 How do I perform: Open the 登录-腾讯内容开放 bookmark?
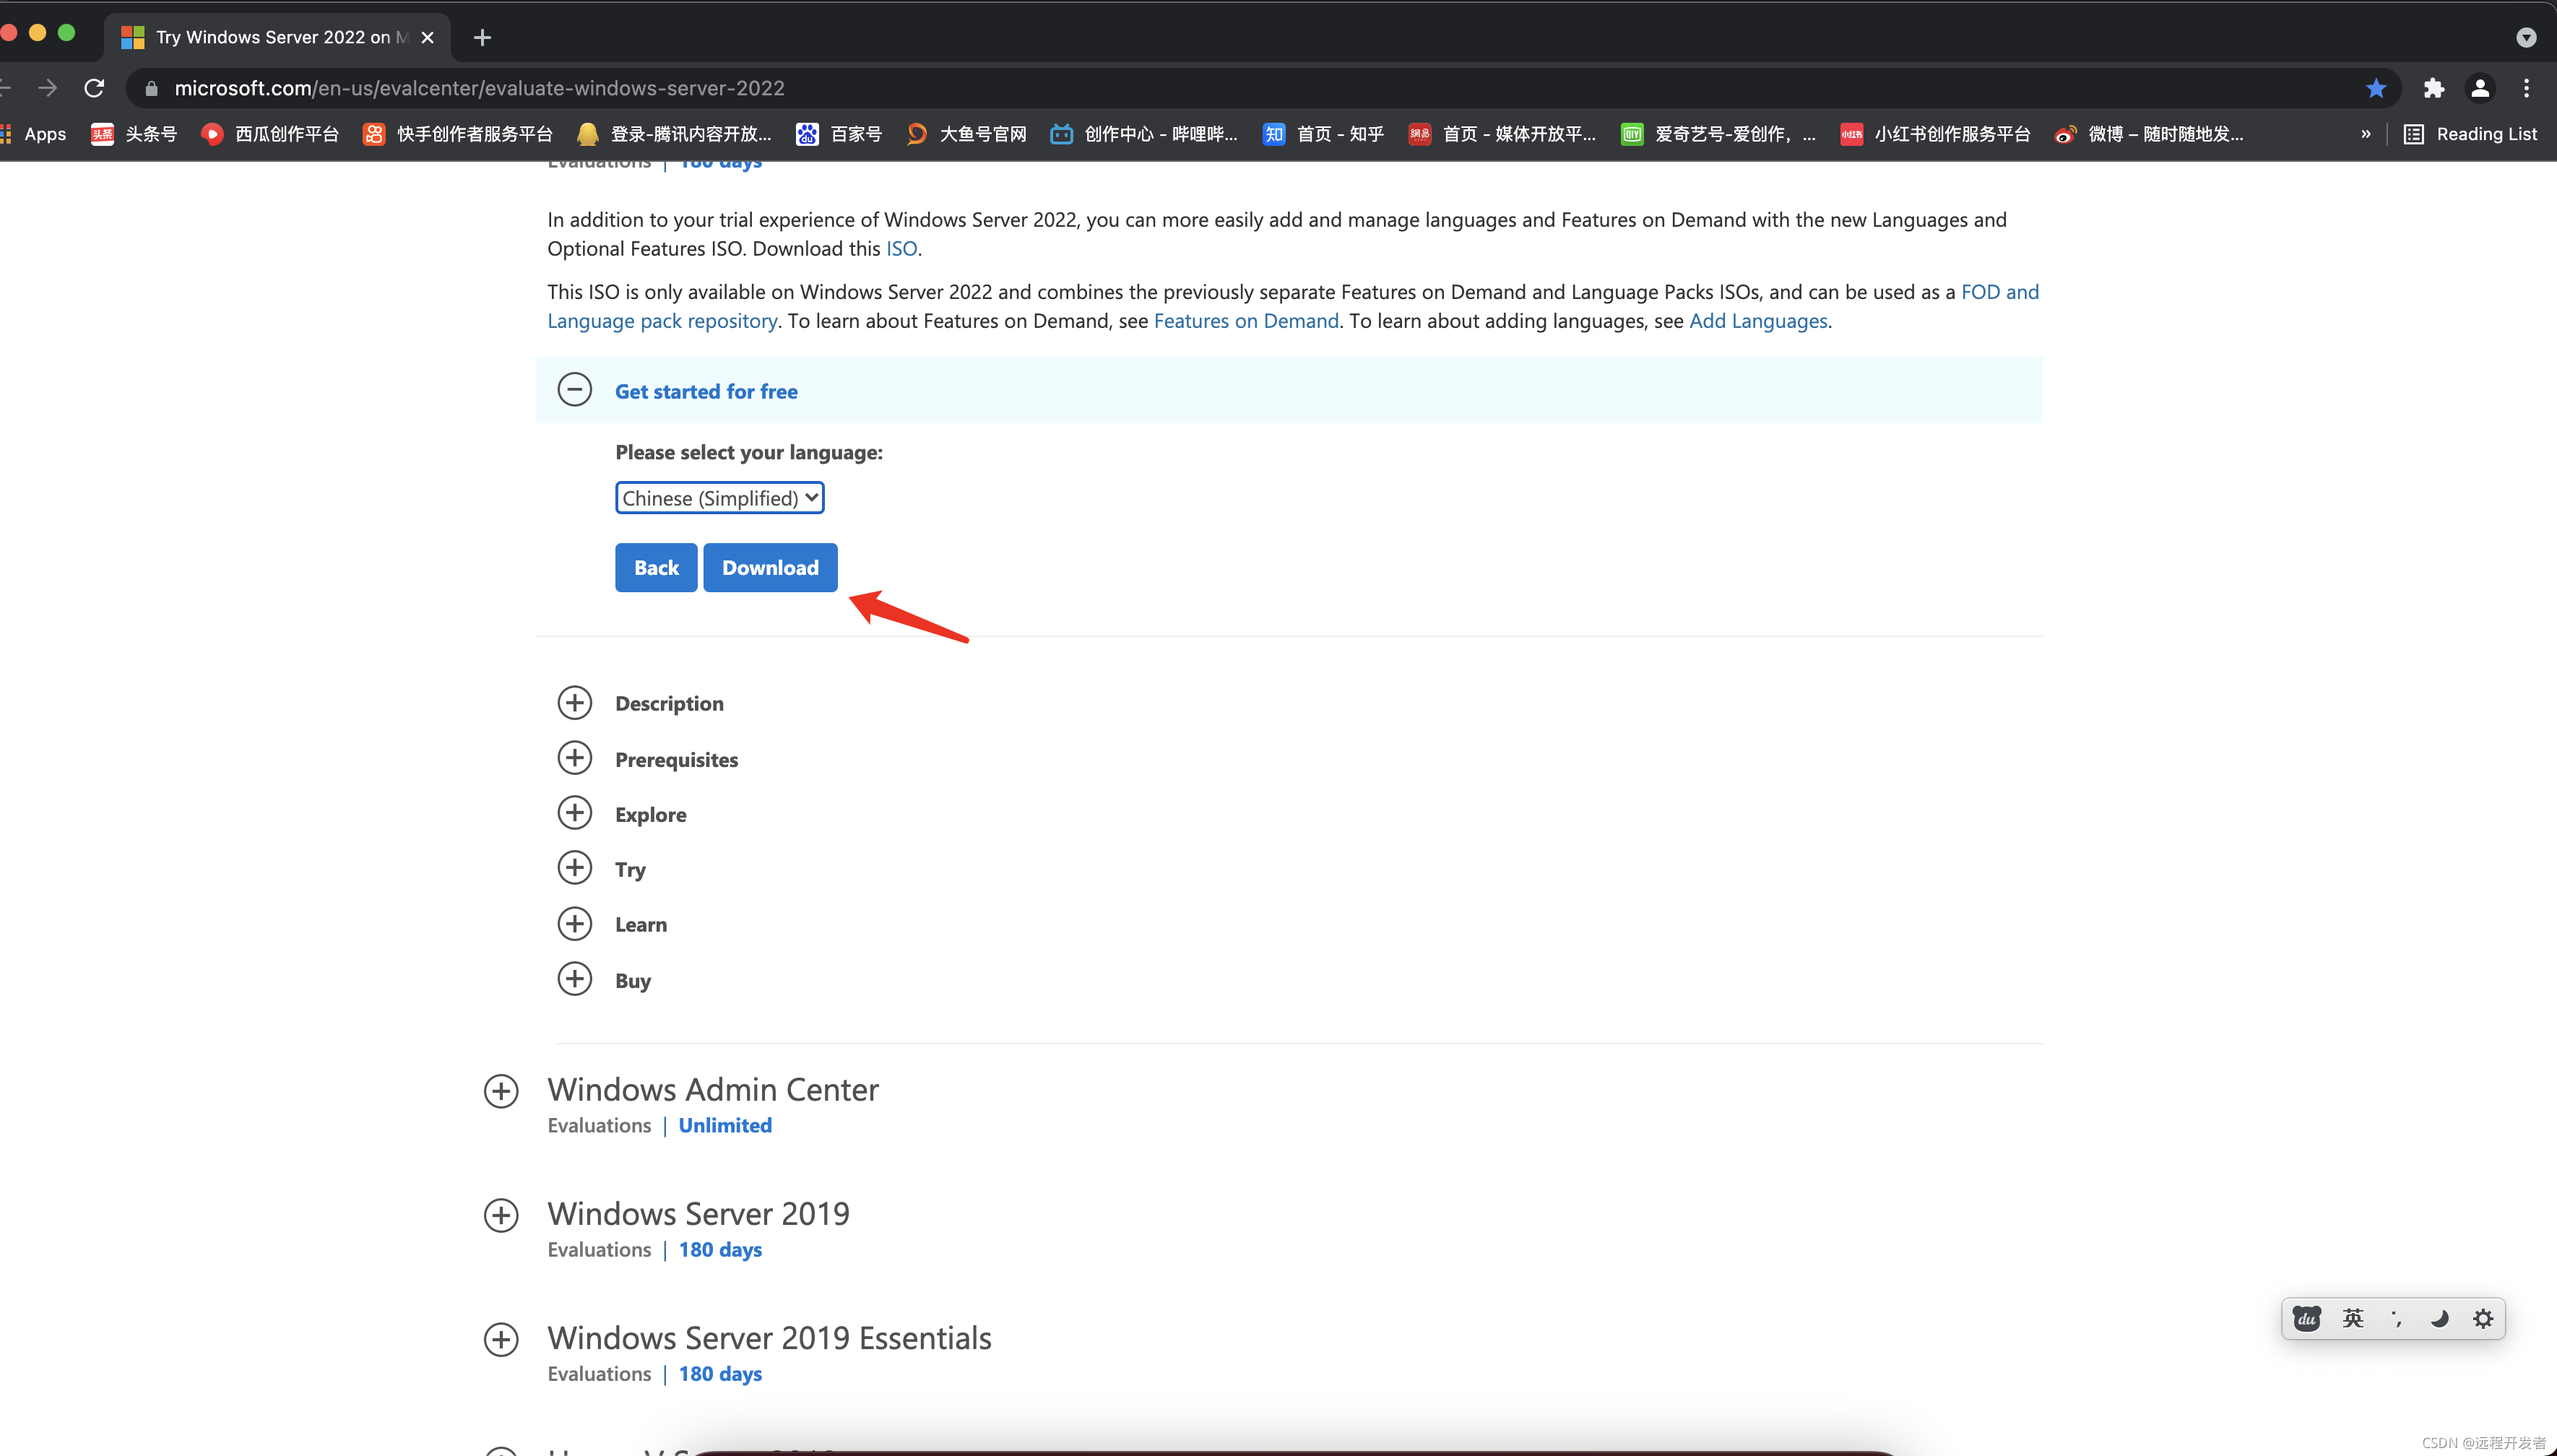click(x=675, y=134)
